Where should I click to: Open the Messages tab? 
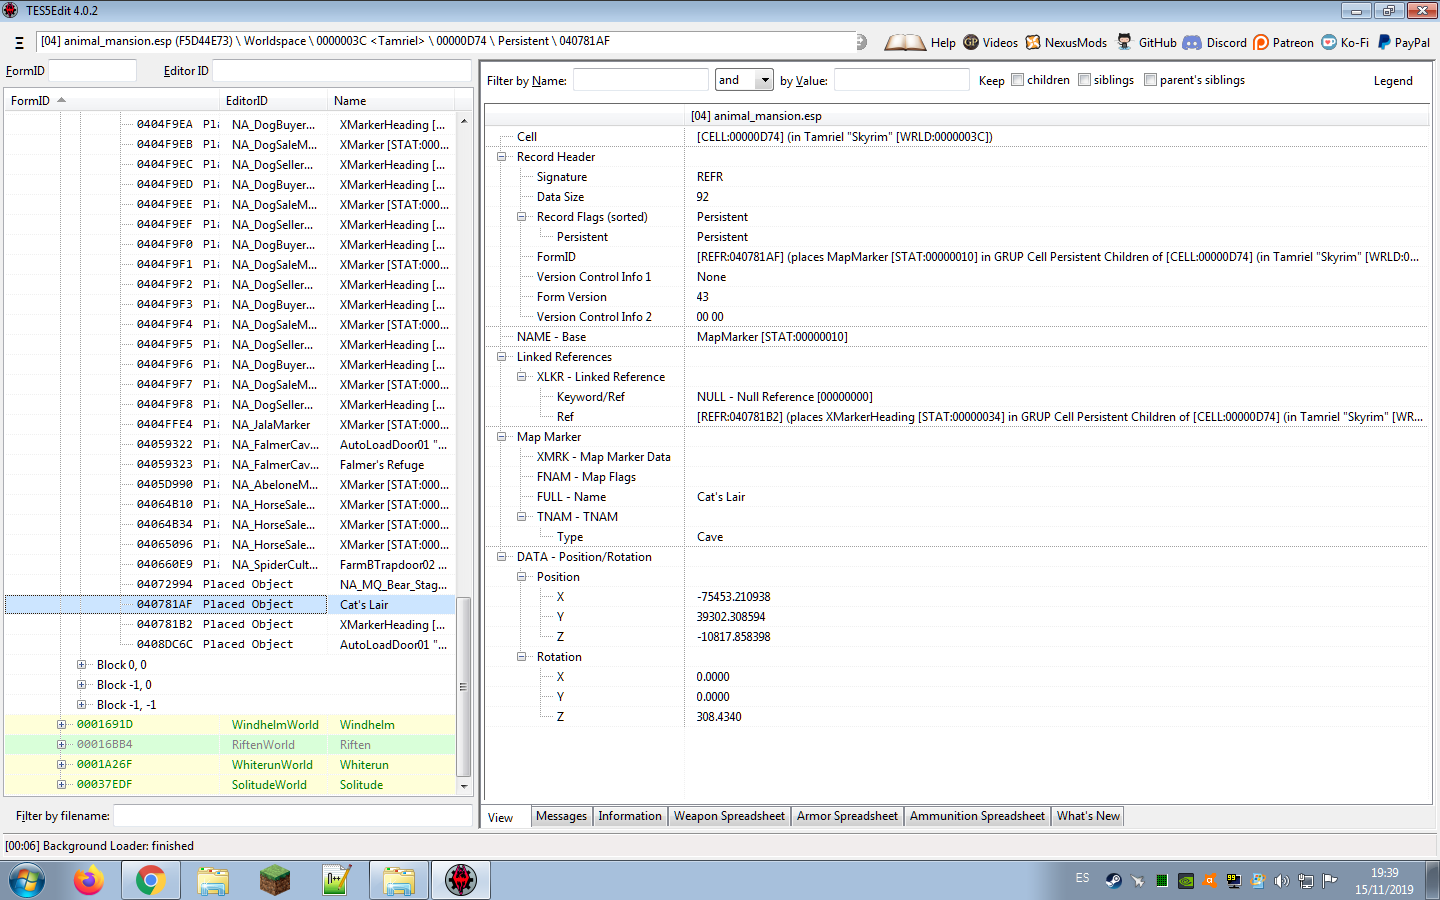tap(561, 816)
